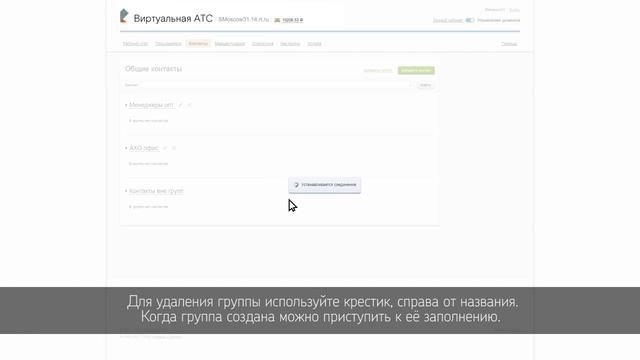The width and height of the screenshot is (640, 360).
Task: Open the Помощь link at right
Action: tap(509, 44)
